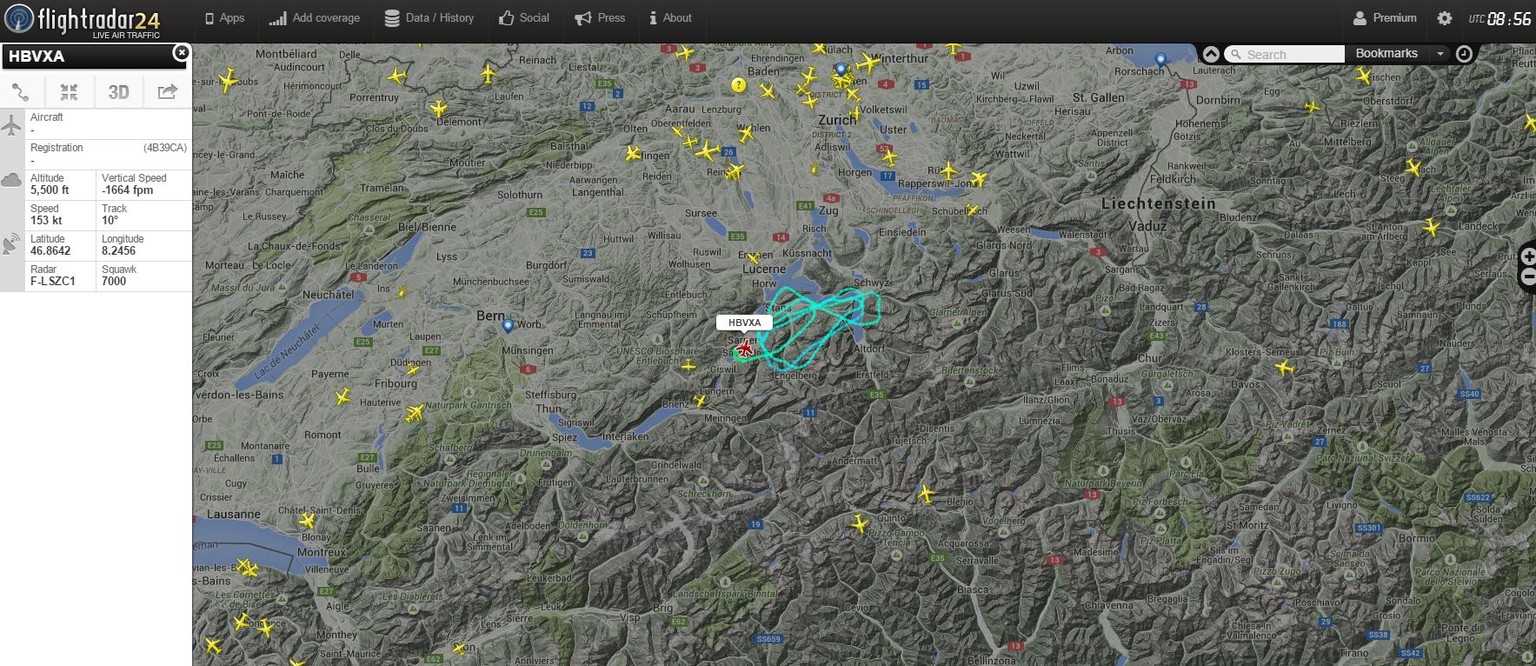Open the Add coverage menu
The image size is (1536, 666).
(x=314, y=18)
